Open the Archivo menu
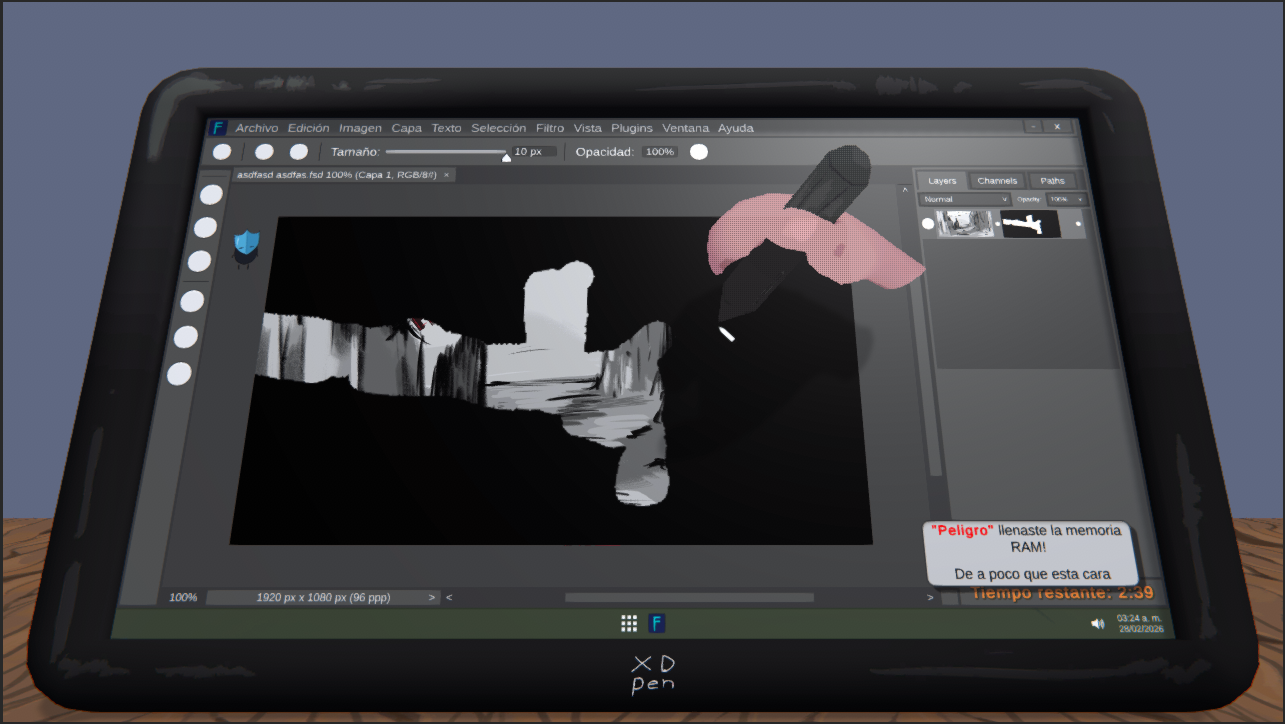 (x=257, y=128)
